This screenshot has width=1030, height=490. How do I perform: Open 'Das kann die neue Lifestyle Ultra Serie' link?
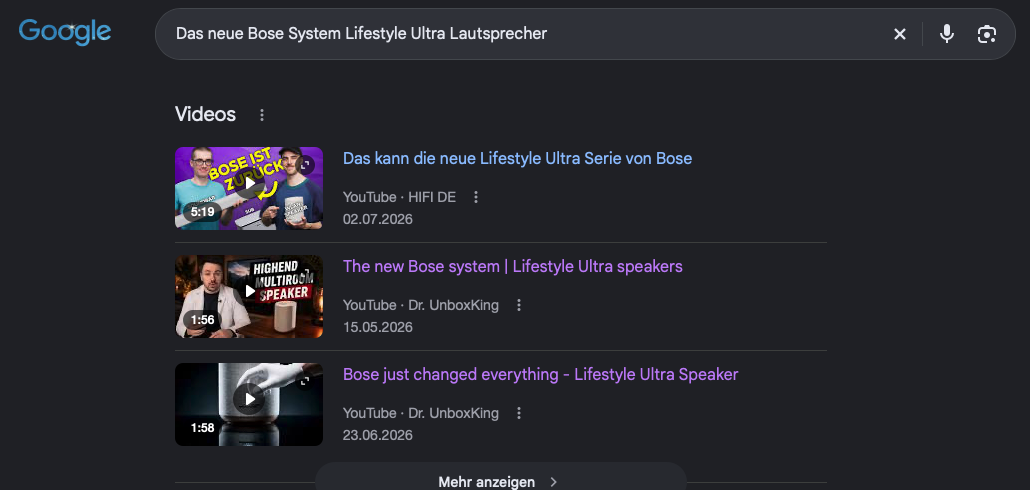tap(517, 158)
